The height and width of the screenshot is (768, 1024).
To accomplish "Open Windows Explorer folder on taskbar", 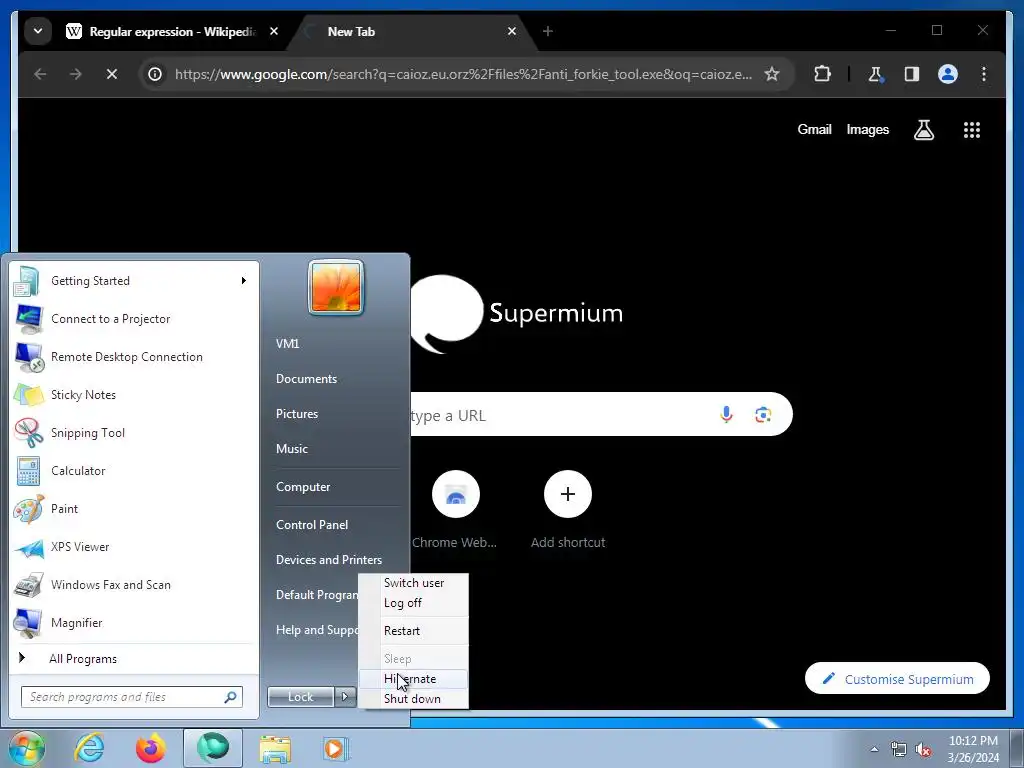I will pyautogui.click(x=275, y=748).
